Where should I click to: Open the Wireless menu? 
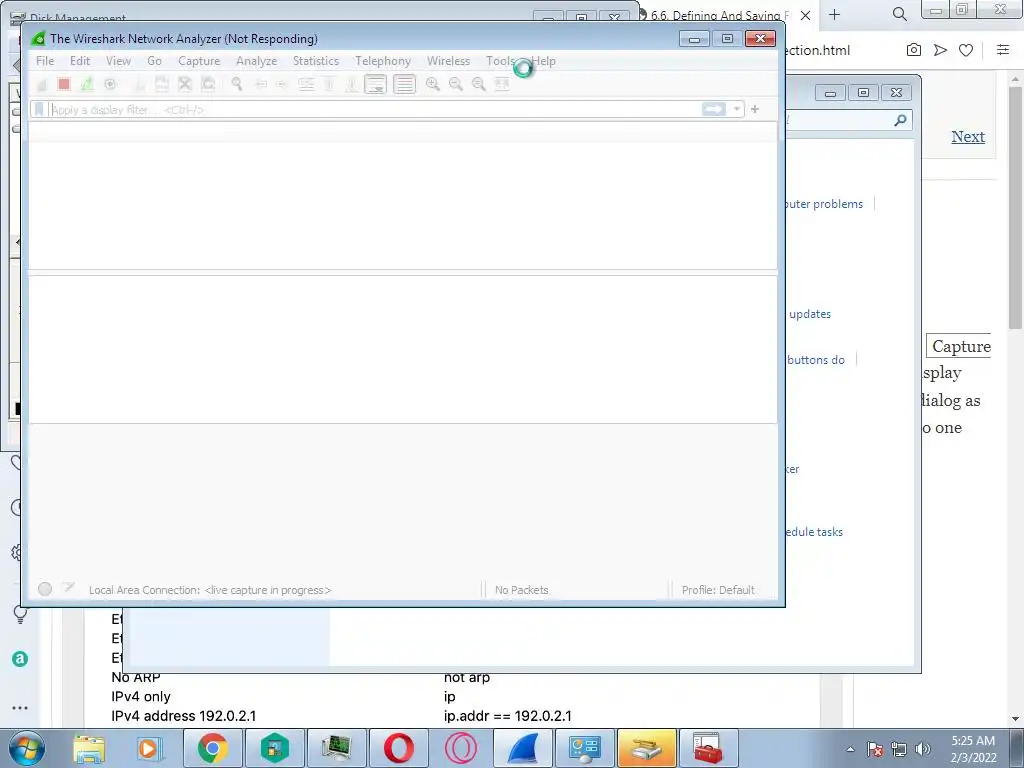[x=448, y=61]
